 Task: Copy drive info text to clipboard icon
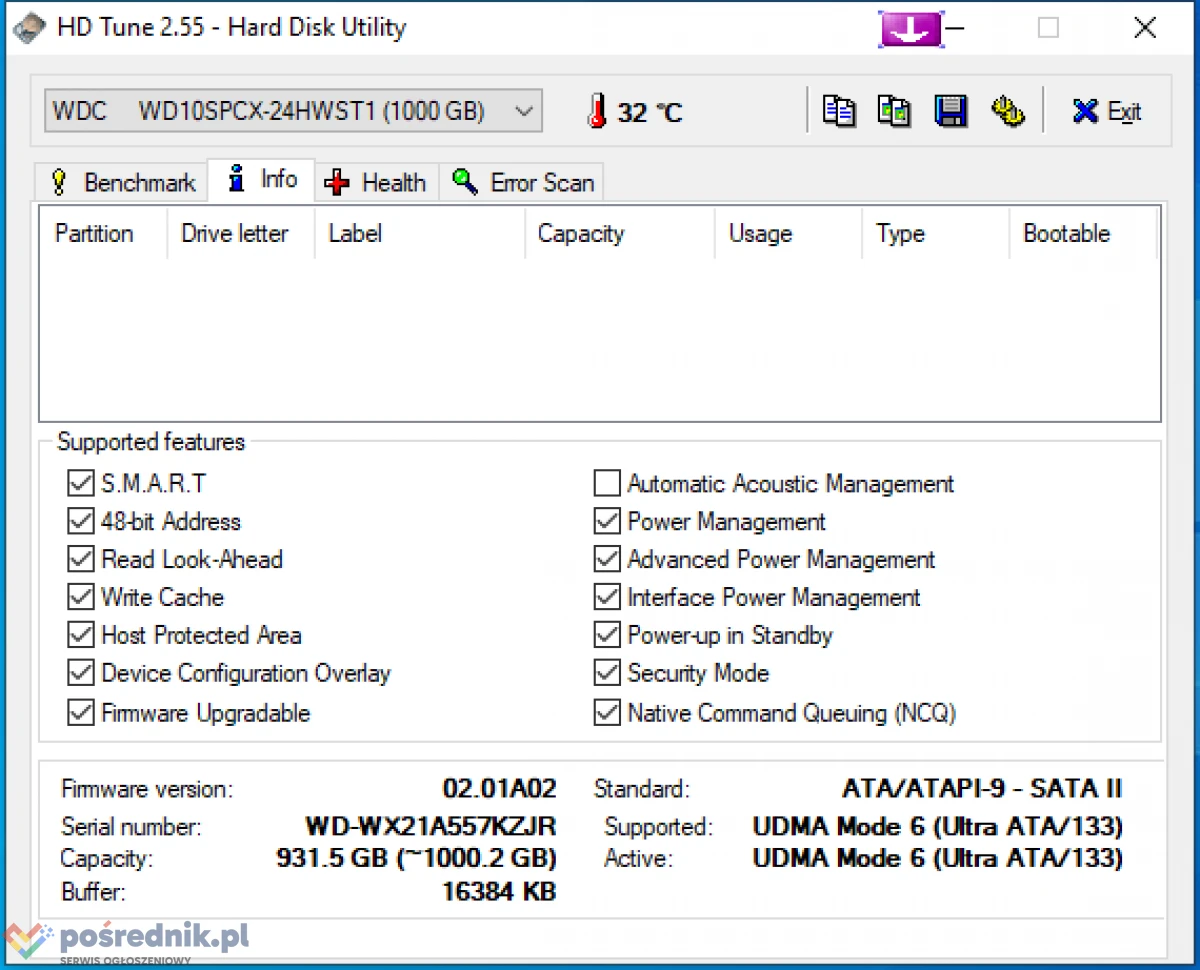(839, 111)
